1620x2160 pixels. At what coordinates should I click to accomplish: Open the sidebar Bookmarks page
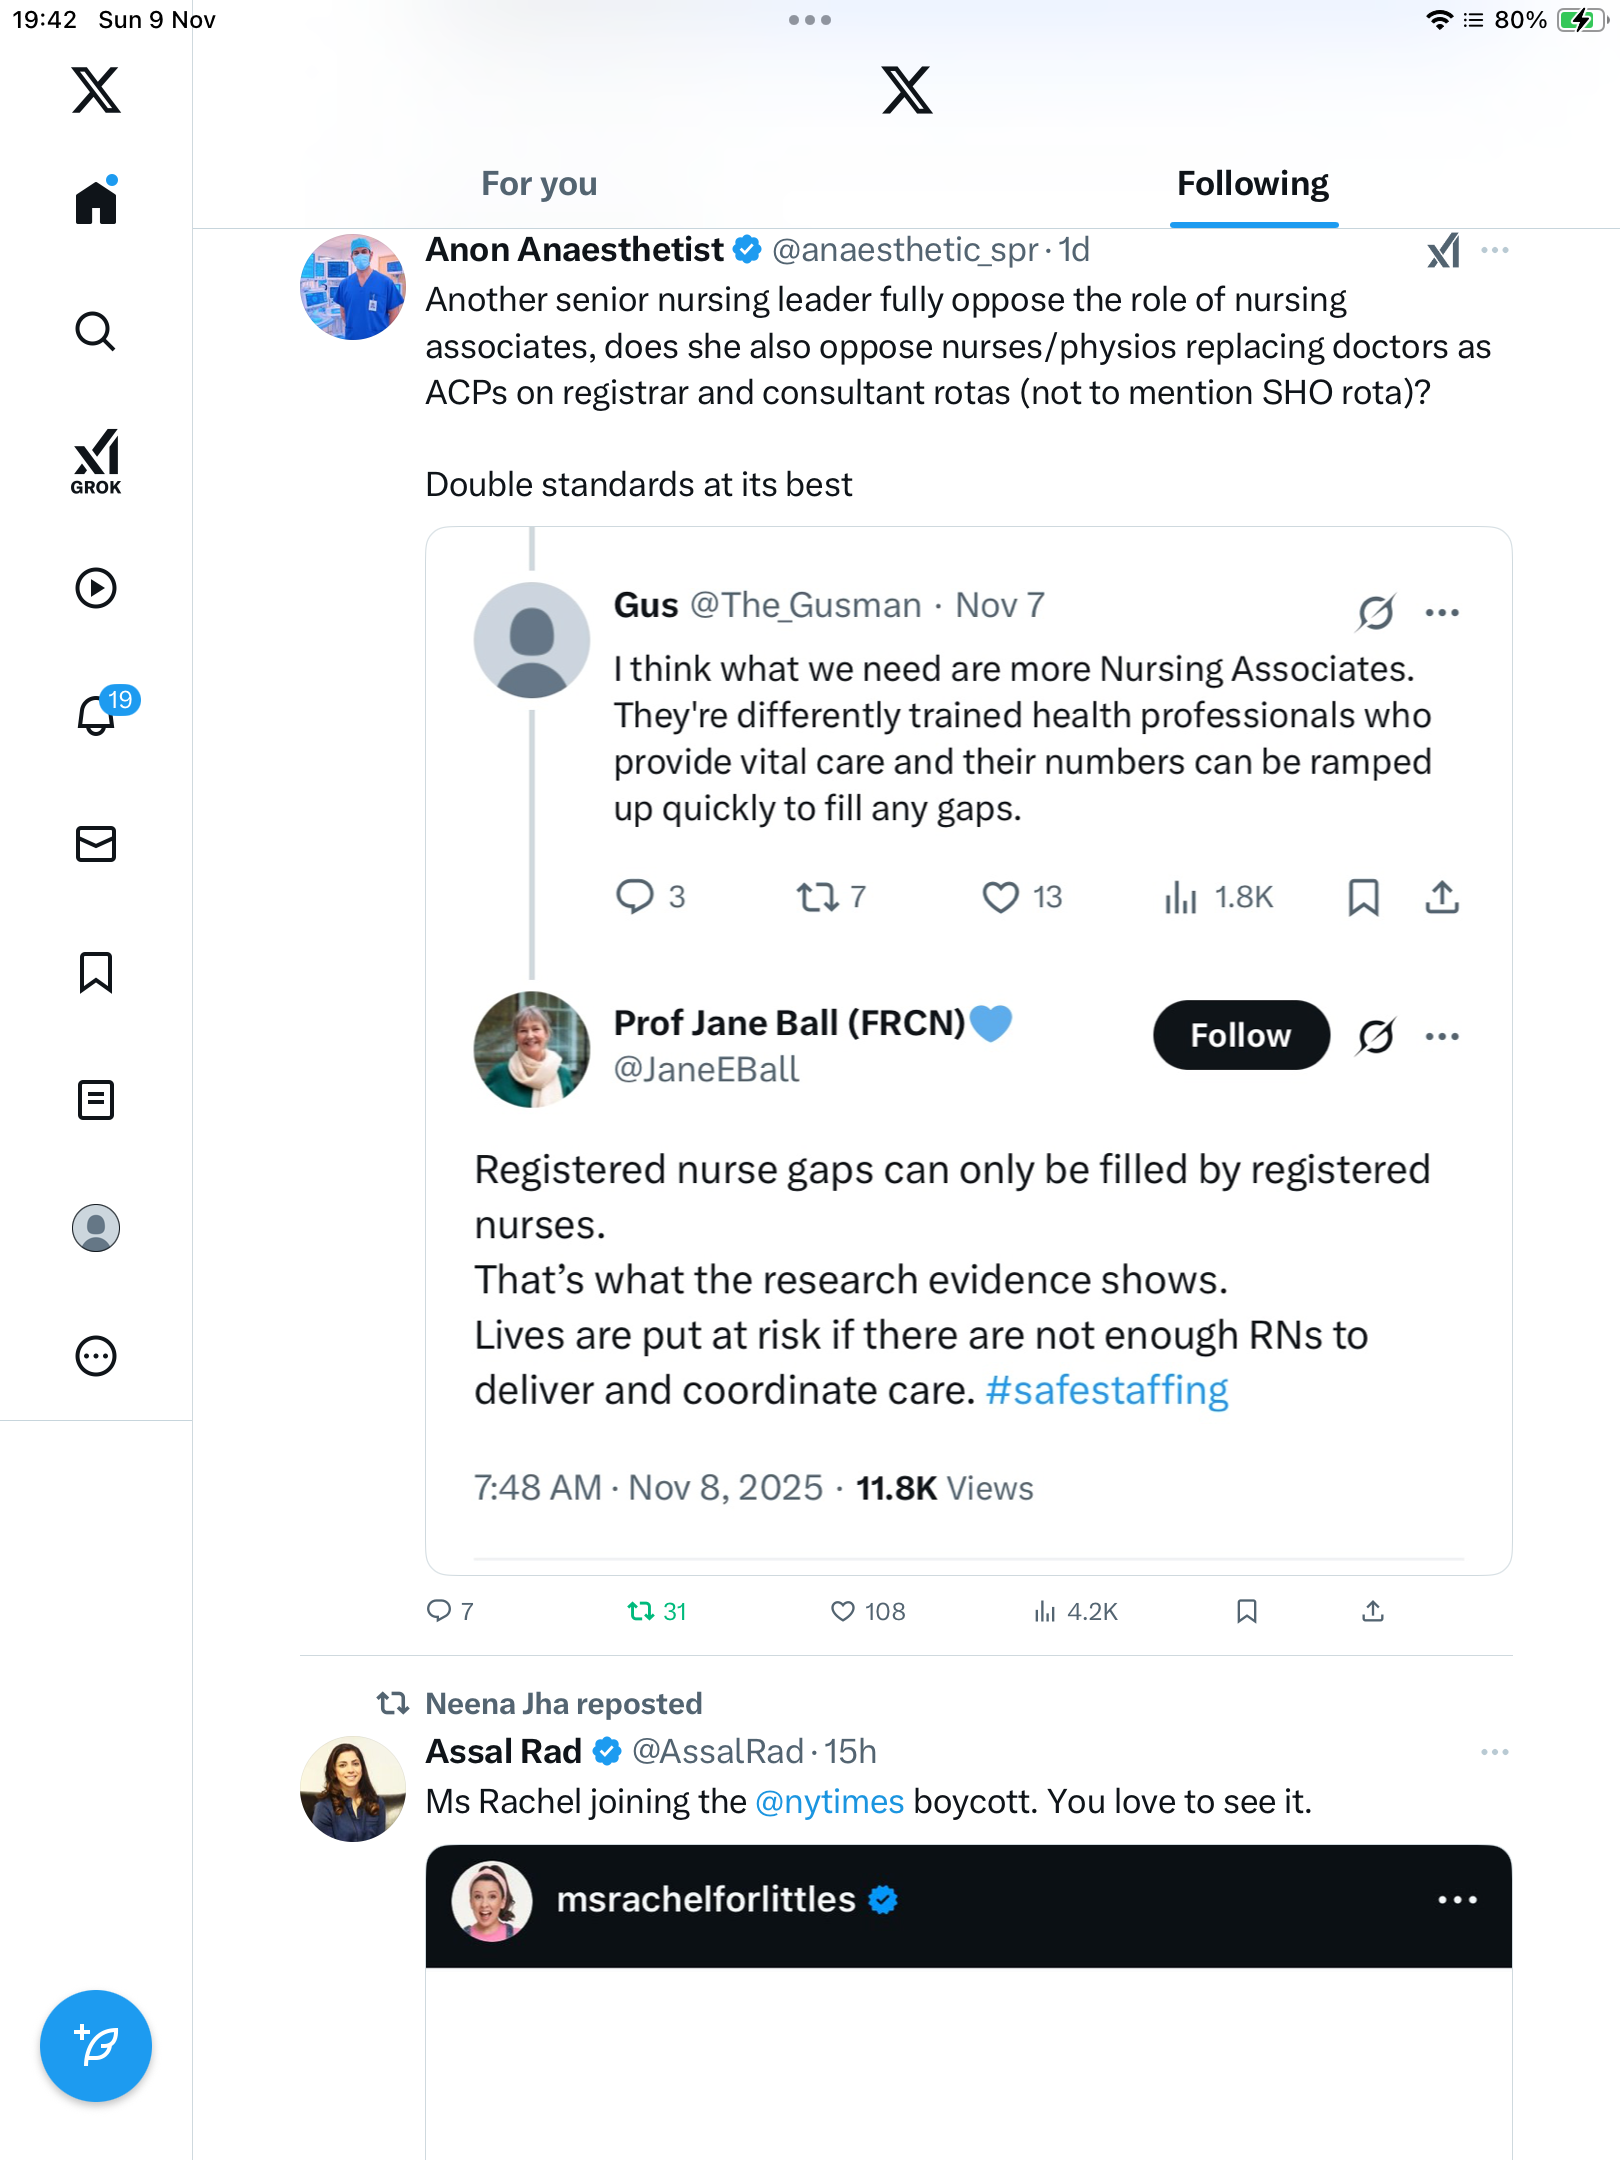pos(96,972)
